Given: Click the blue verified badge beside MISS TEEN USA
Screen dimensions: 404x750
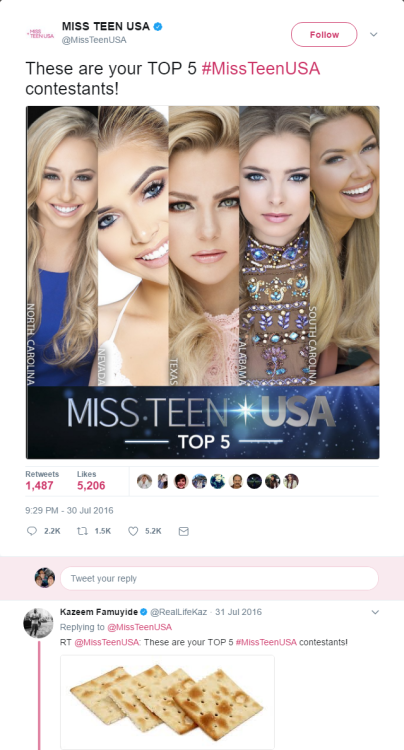Looking at the screenshot, I should point(157,27).
